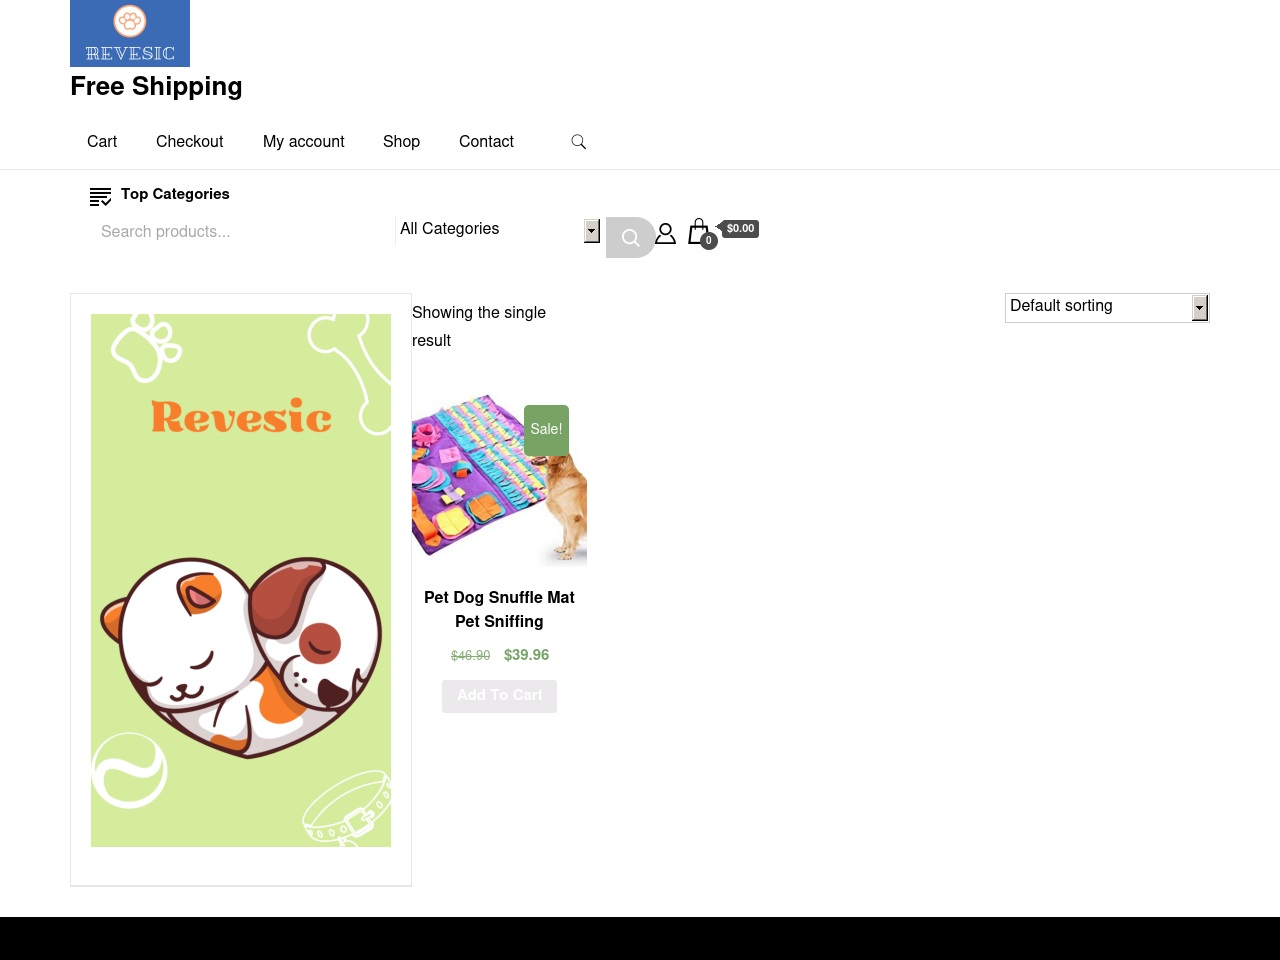Open the Checkout menu item
The height and width of the screenshot is (960, 1280).
(189, 142)
